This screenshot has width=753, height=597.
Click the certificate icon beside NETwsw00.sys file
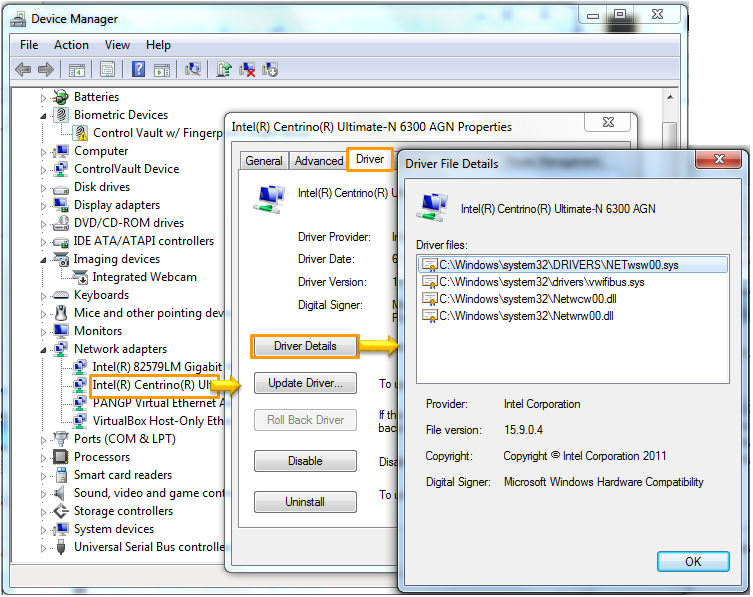tap(429, 265)
